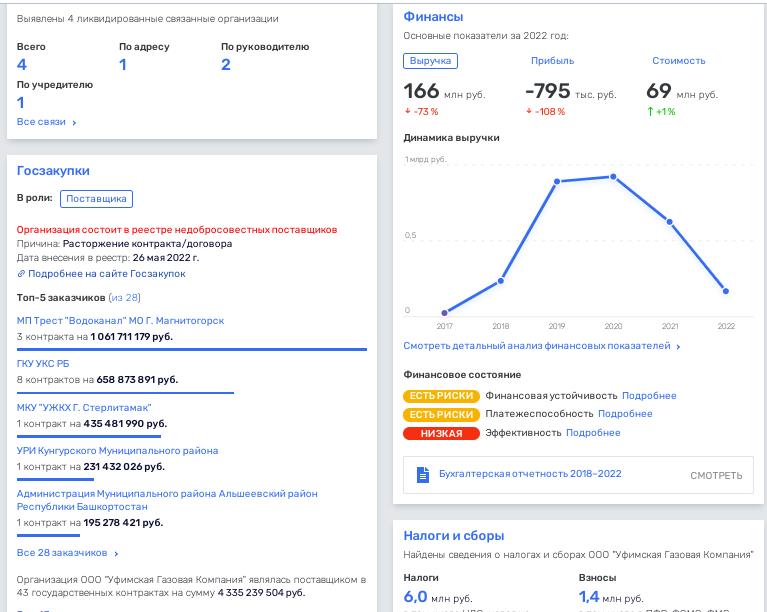767x612 pixels.
Task: Click the red unfair suppliers registry warning
Action: pos(177,230)
